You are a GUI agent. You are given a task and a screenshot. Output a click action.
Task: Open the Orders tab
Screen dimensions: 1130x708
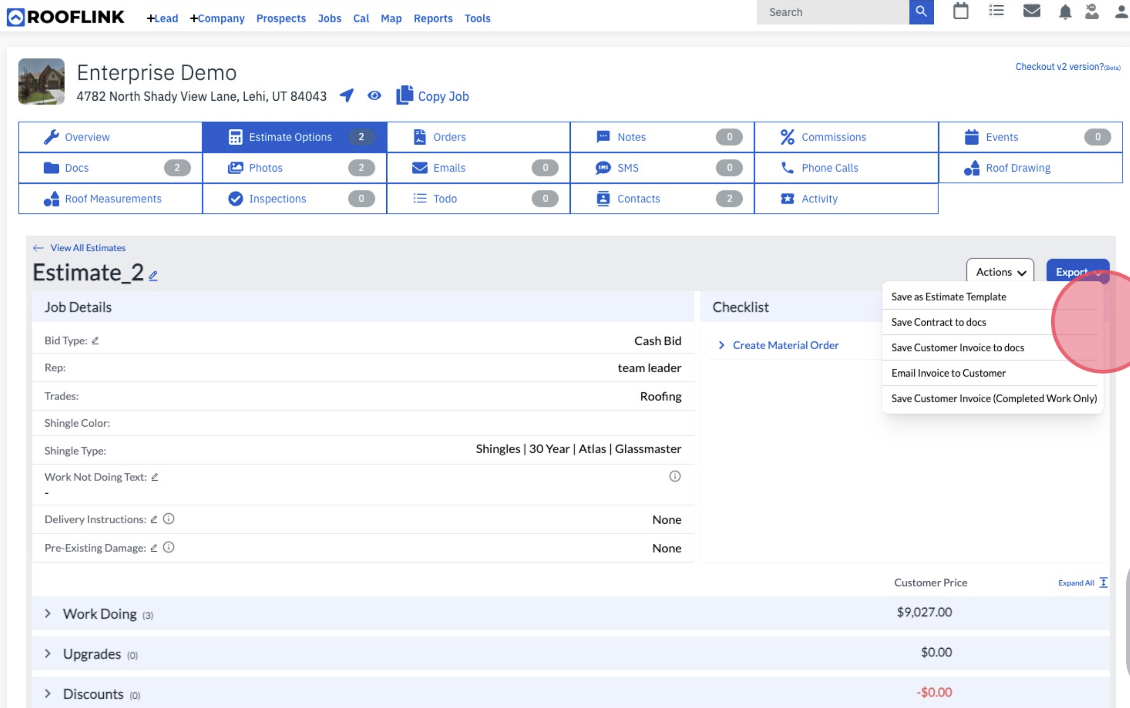tap(479, 137)
